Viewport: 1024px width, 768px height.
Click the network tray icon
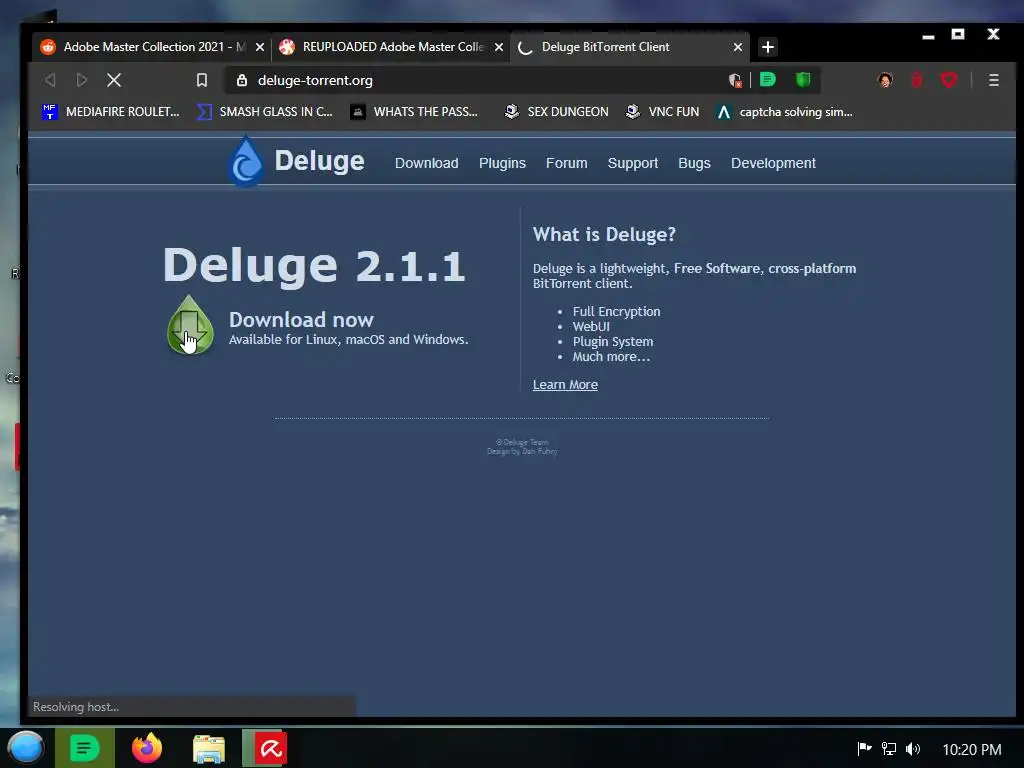889,749
